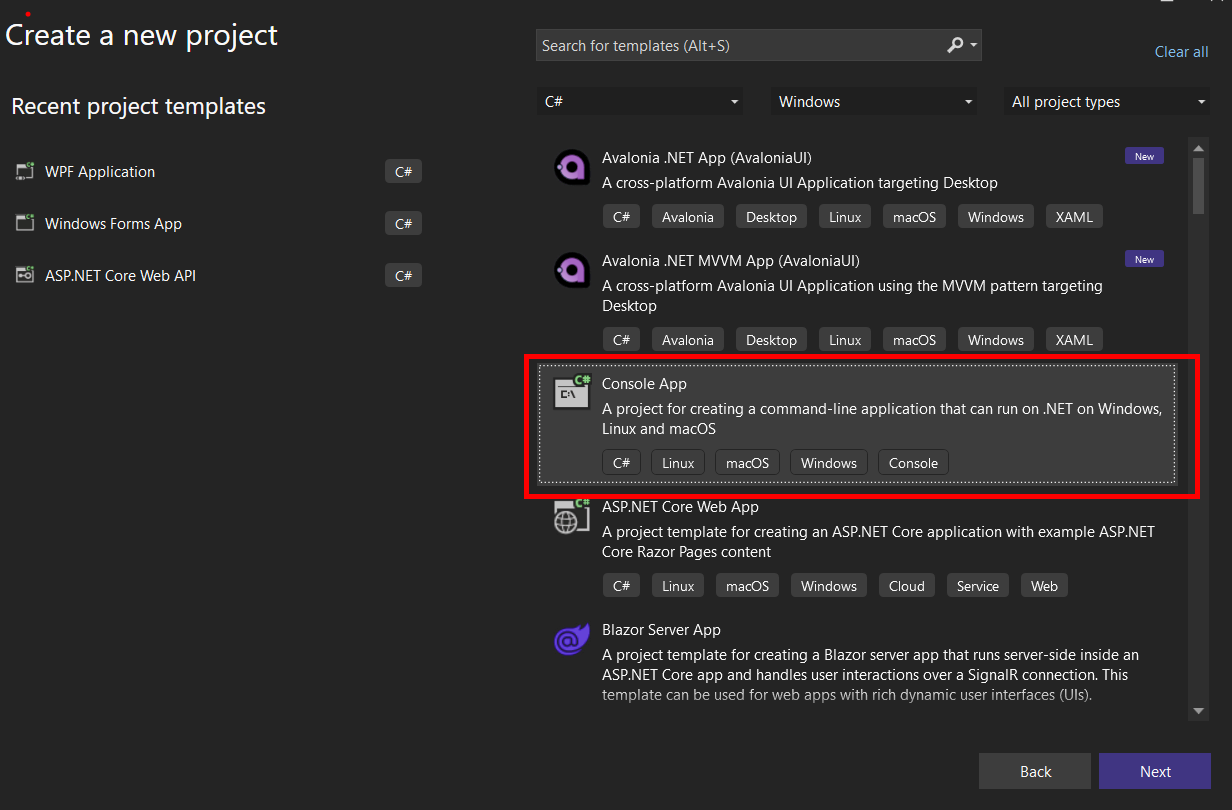Open the C# language filter dropdown

tap(640, 101)
